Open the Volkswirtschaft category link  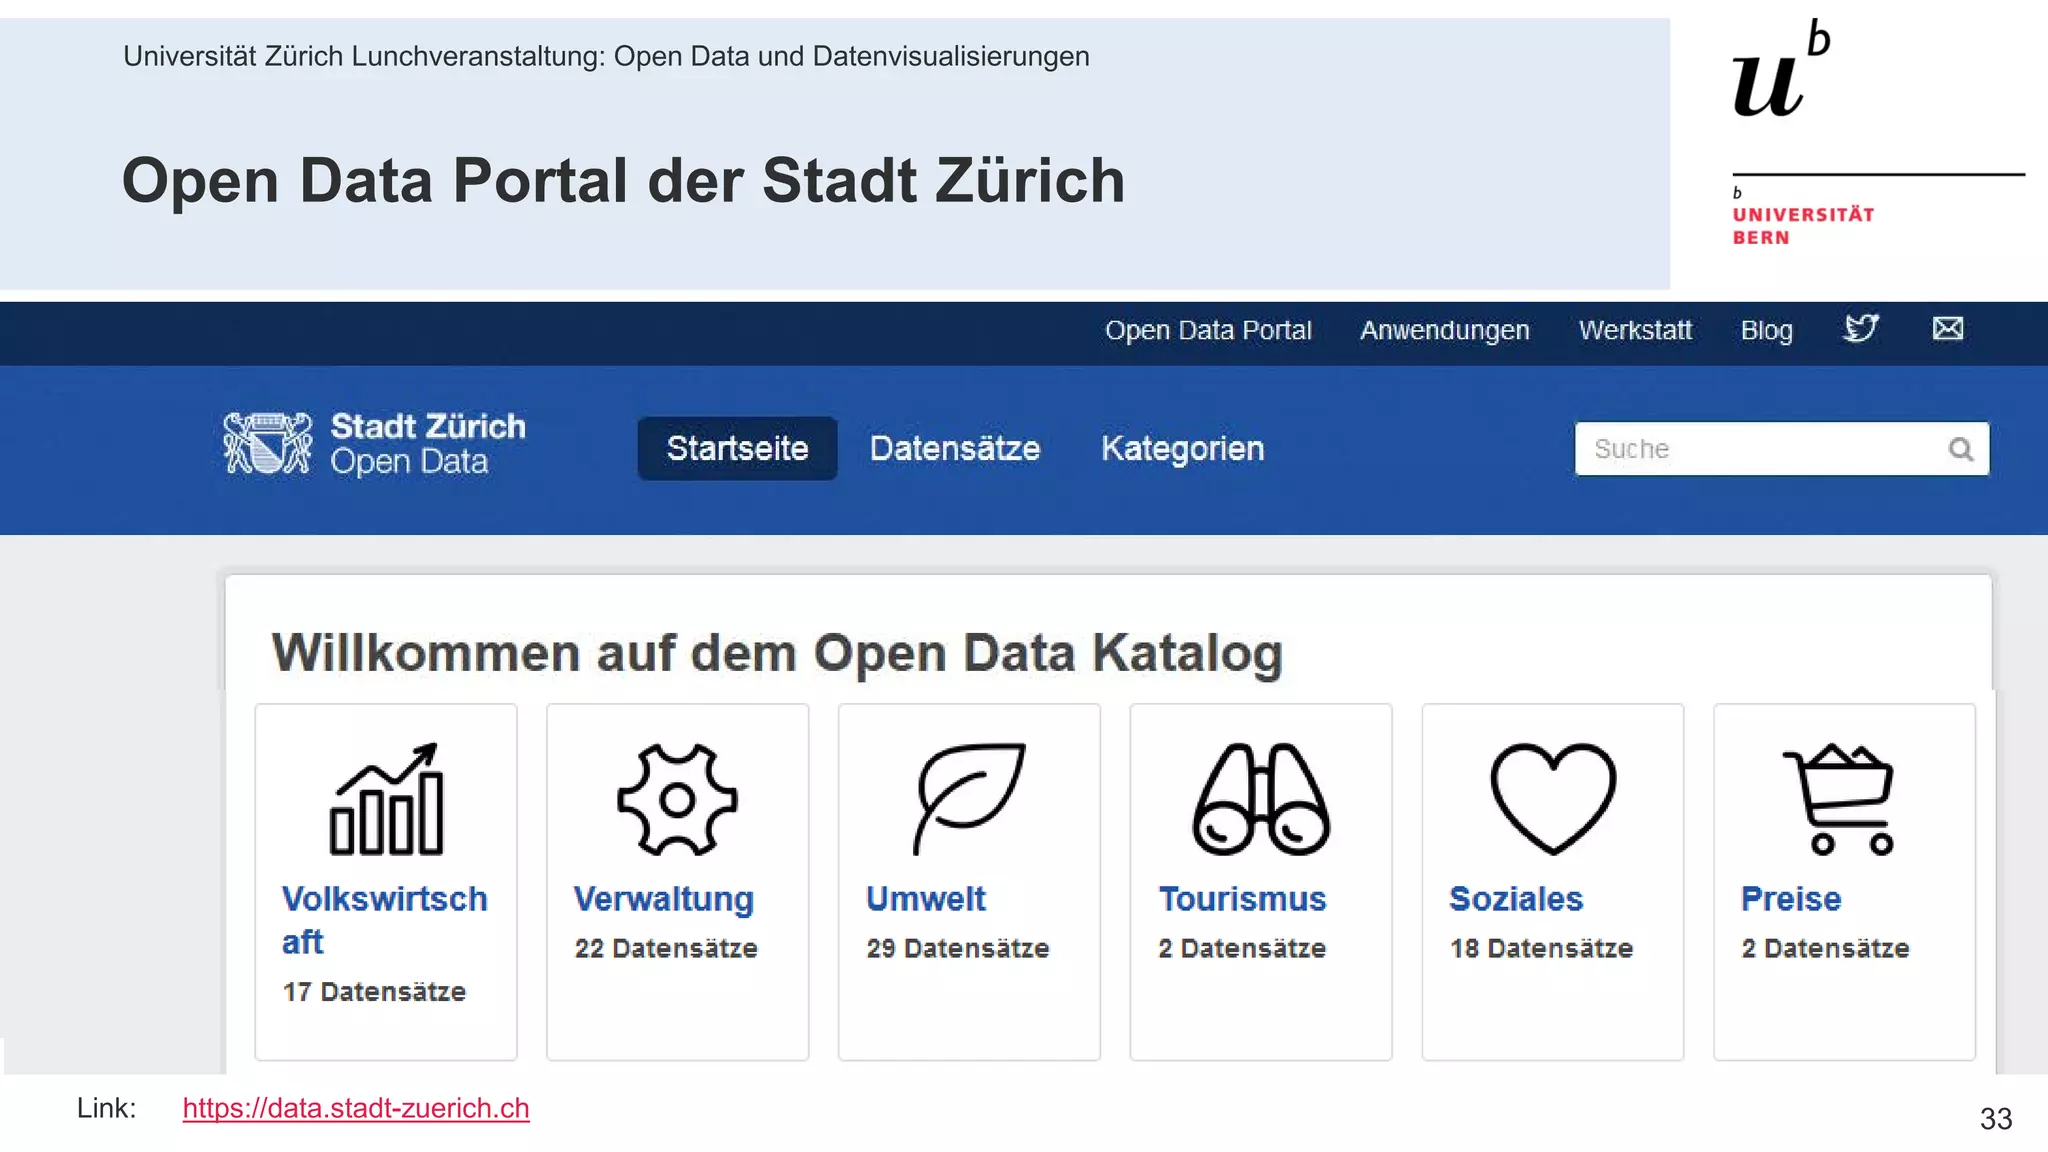pyautogui.click(x=385, y=920)
